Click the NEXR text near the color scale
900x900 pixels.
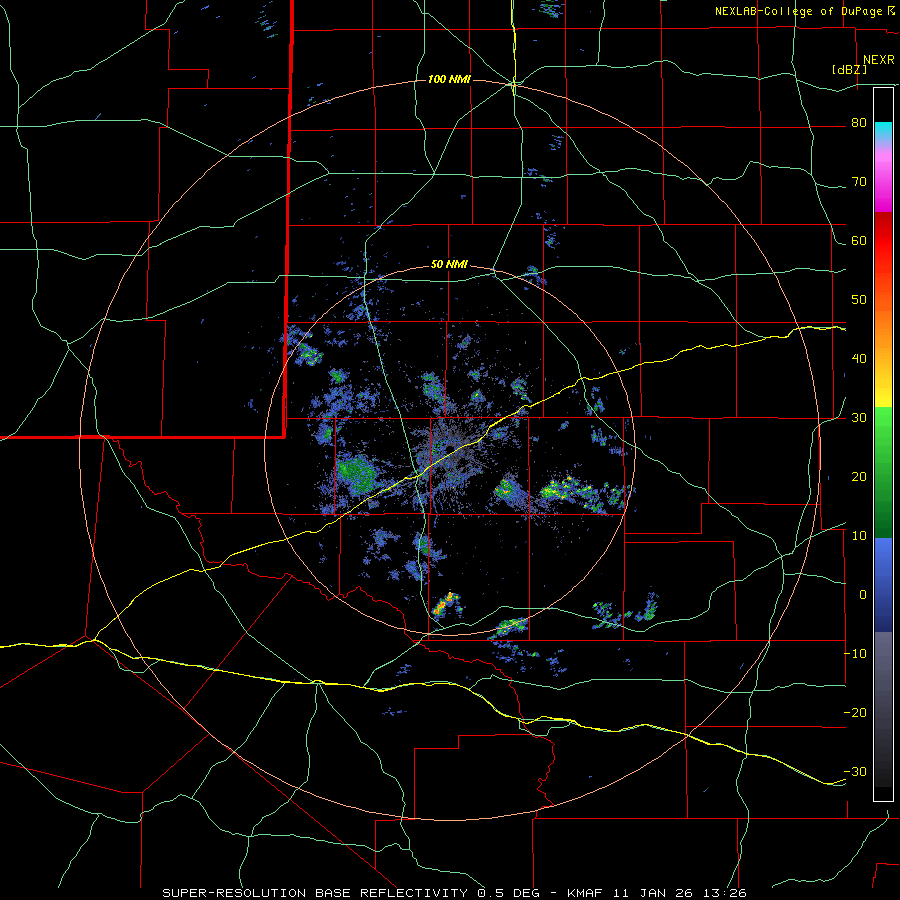(878, 60)
